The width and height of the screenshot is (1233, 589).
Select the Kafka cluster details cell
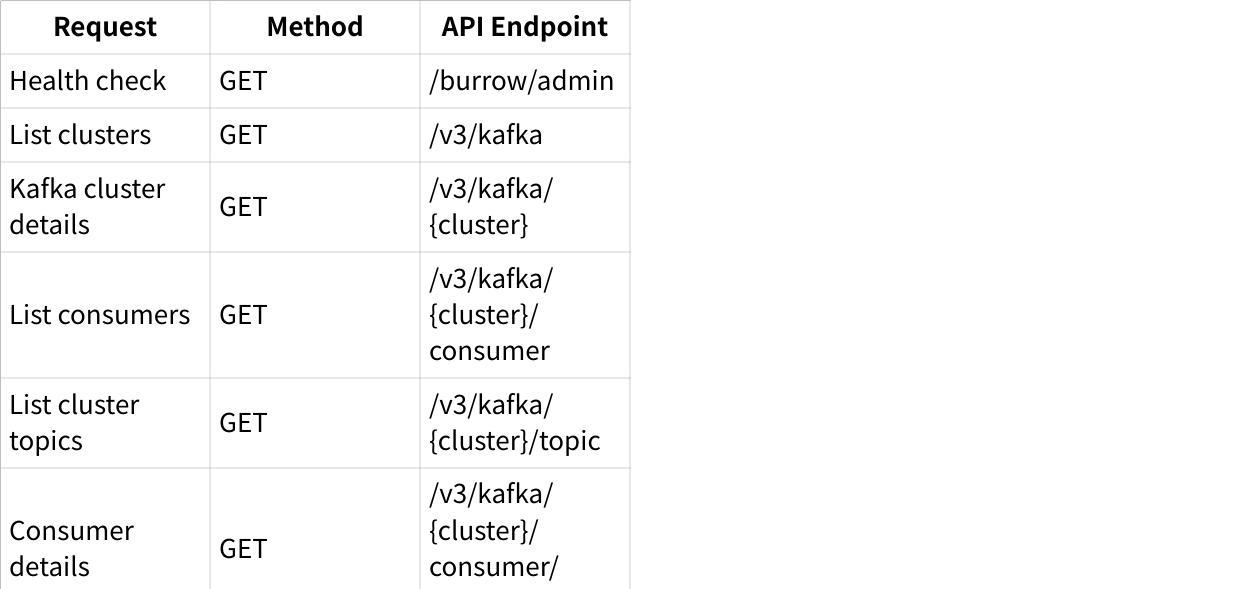click(x=87, y=207)
